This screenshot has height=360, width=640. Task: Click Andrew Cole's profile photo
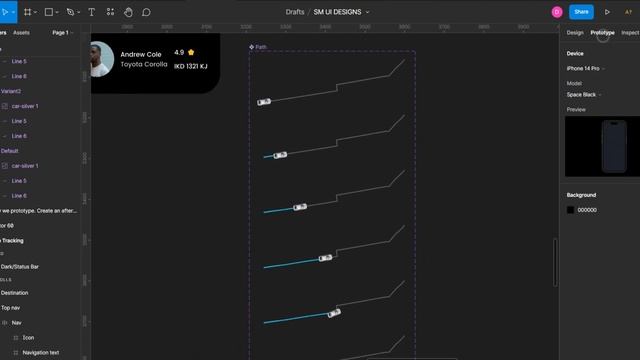point(102,59)
